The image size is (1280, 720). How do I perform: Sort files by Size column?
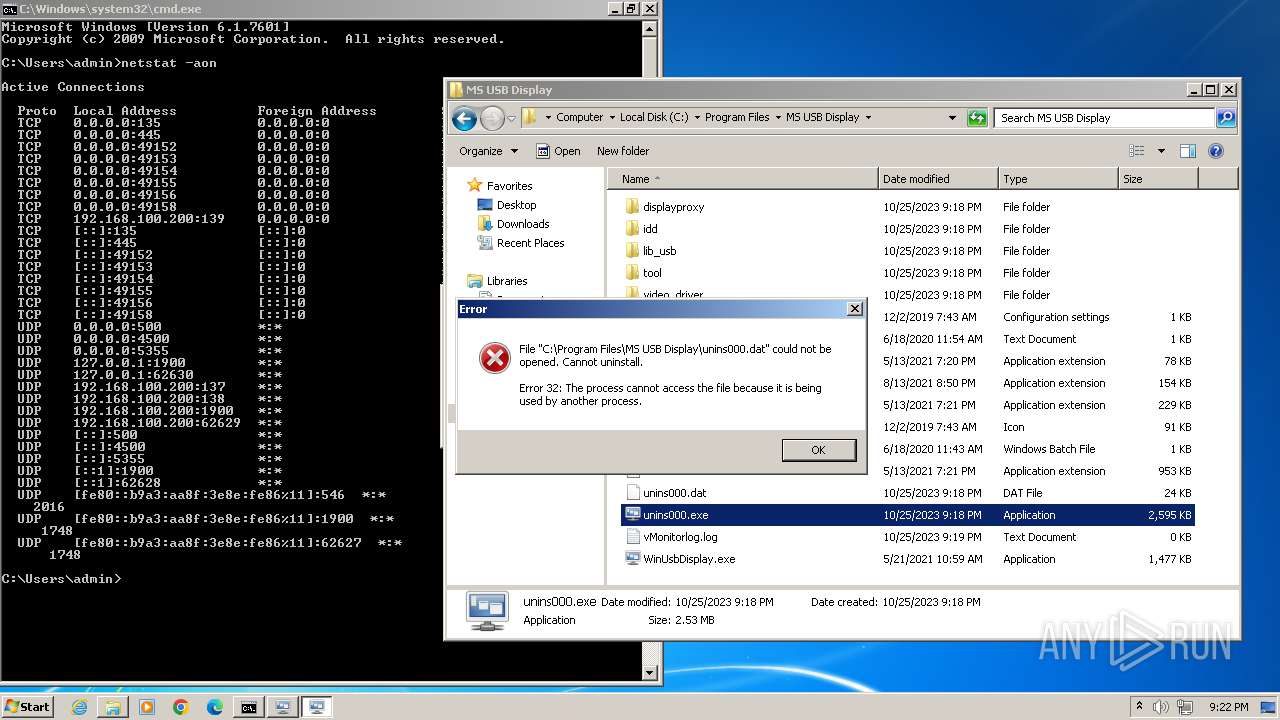tap(1158, 179)
